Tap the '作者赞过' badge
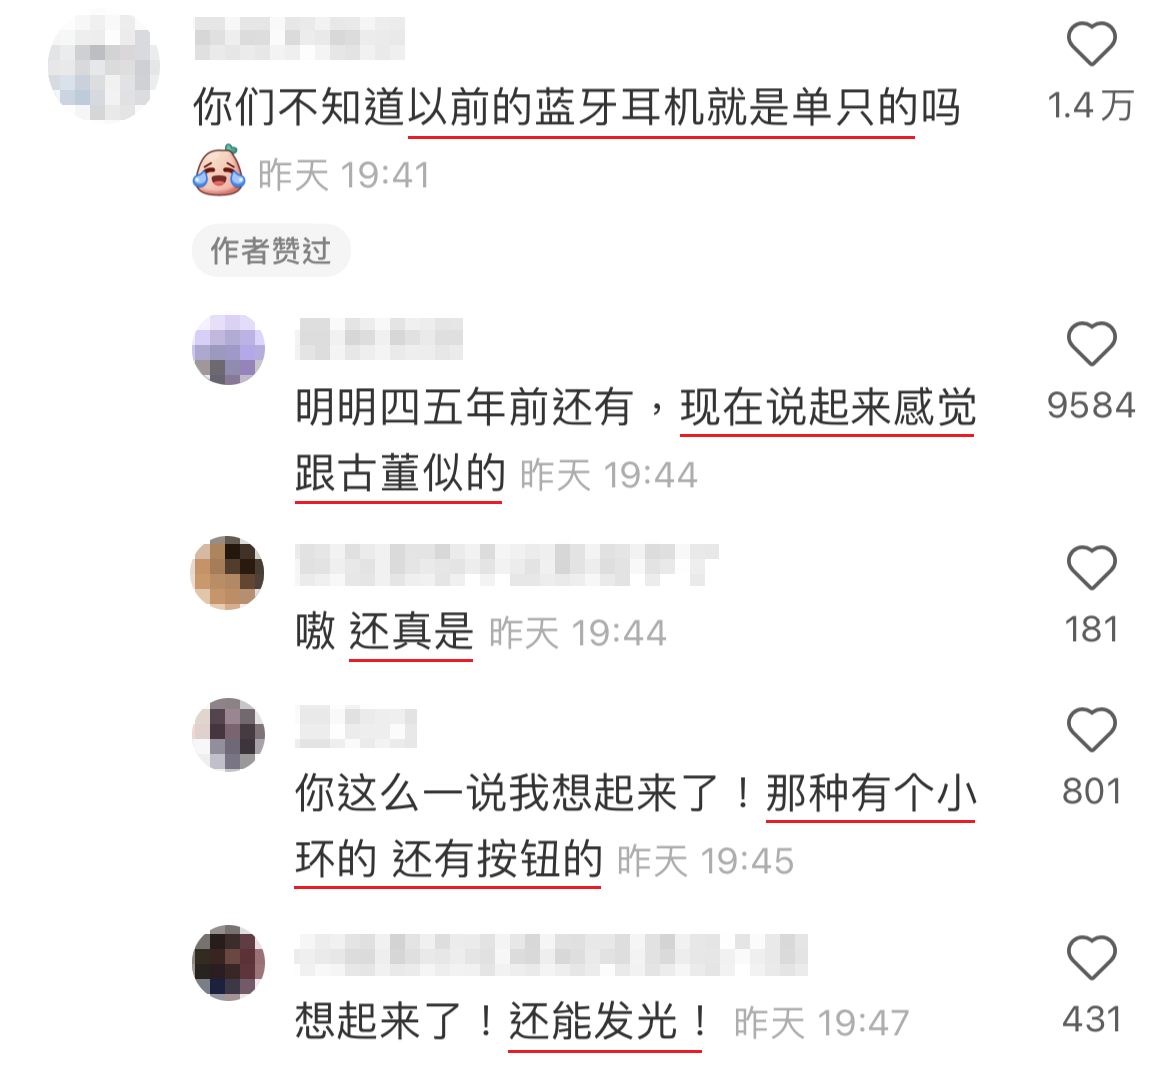Viewport: 1170px width, 1083px height. click(271, 250)
